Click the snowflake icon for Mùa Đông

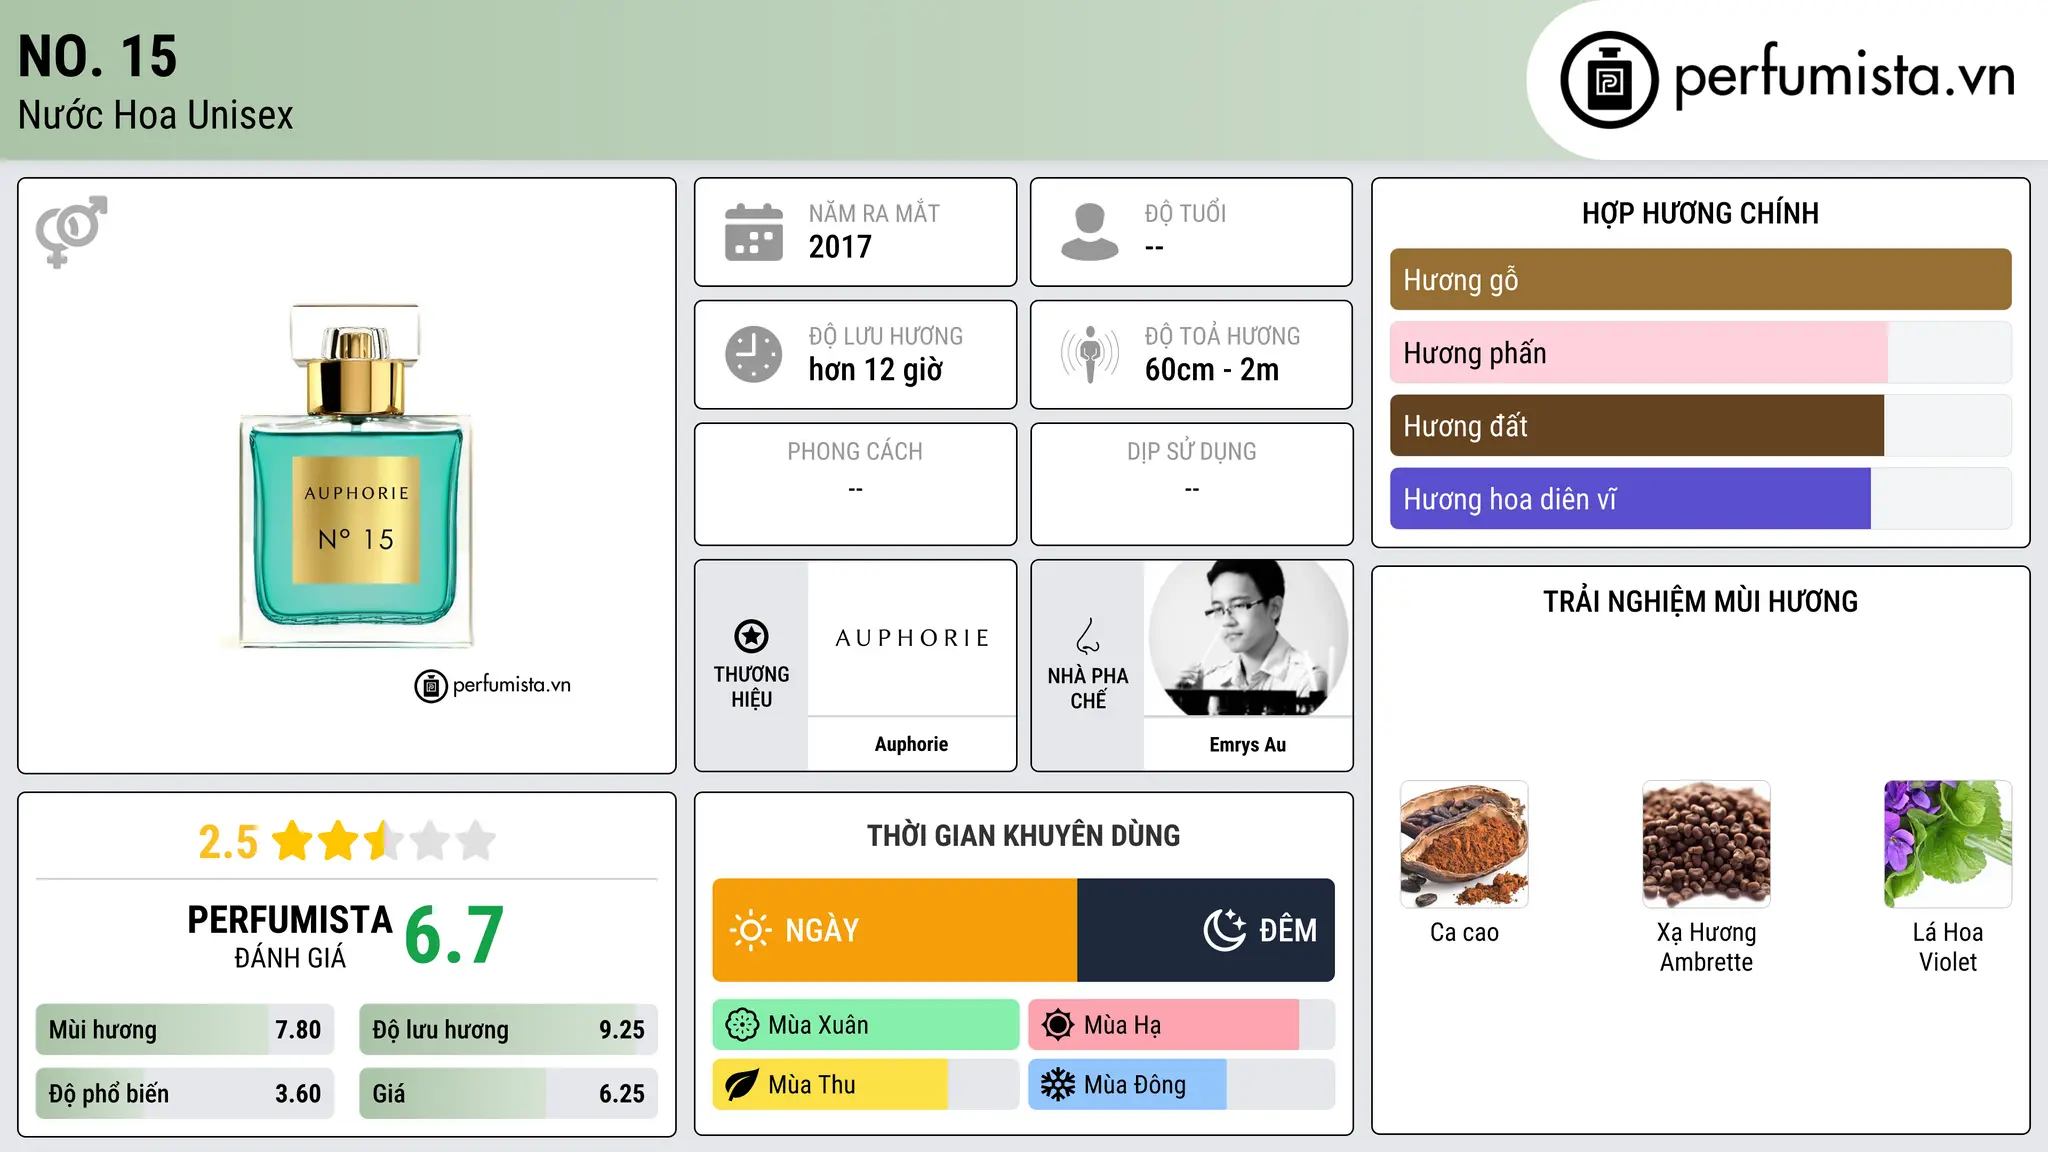click(1058, 1085)
